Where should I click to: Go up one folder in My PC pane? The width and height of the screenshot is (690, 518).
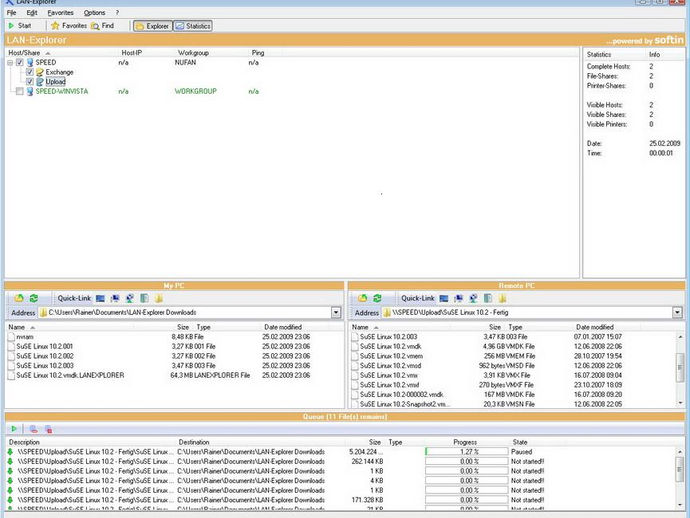(x=19, y=298)
